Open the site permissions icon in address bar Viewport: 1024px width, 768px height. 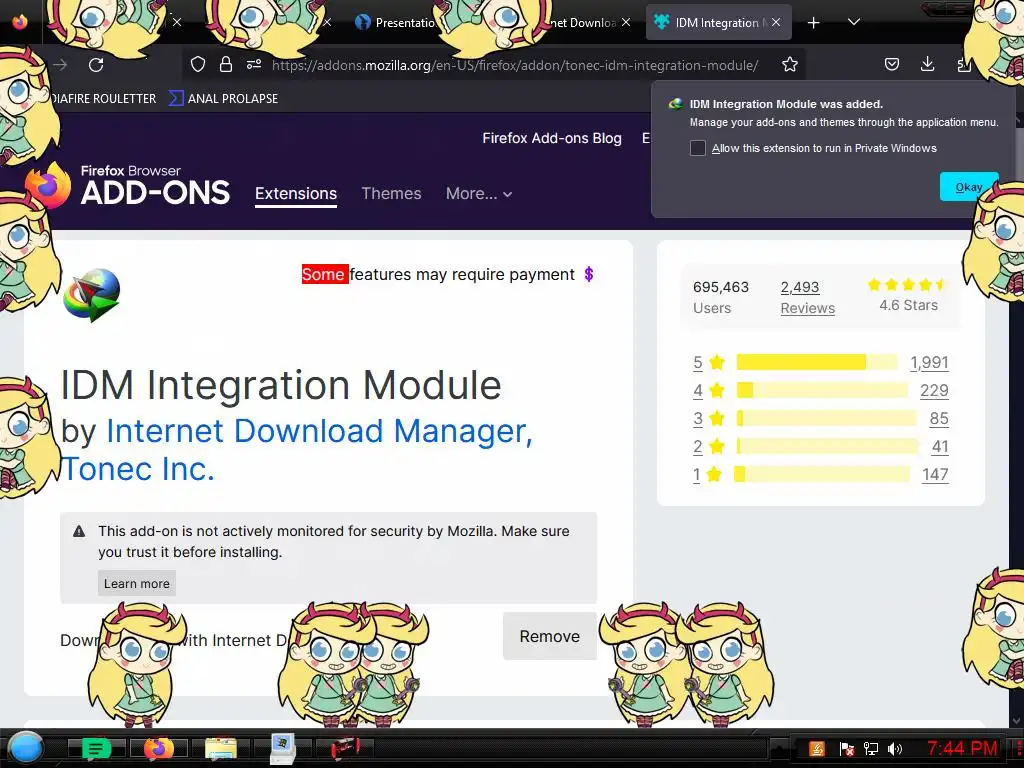(254, 64)
